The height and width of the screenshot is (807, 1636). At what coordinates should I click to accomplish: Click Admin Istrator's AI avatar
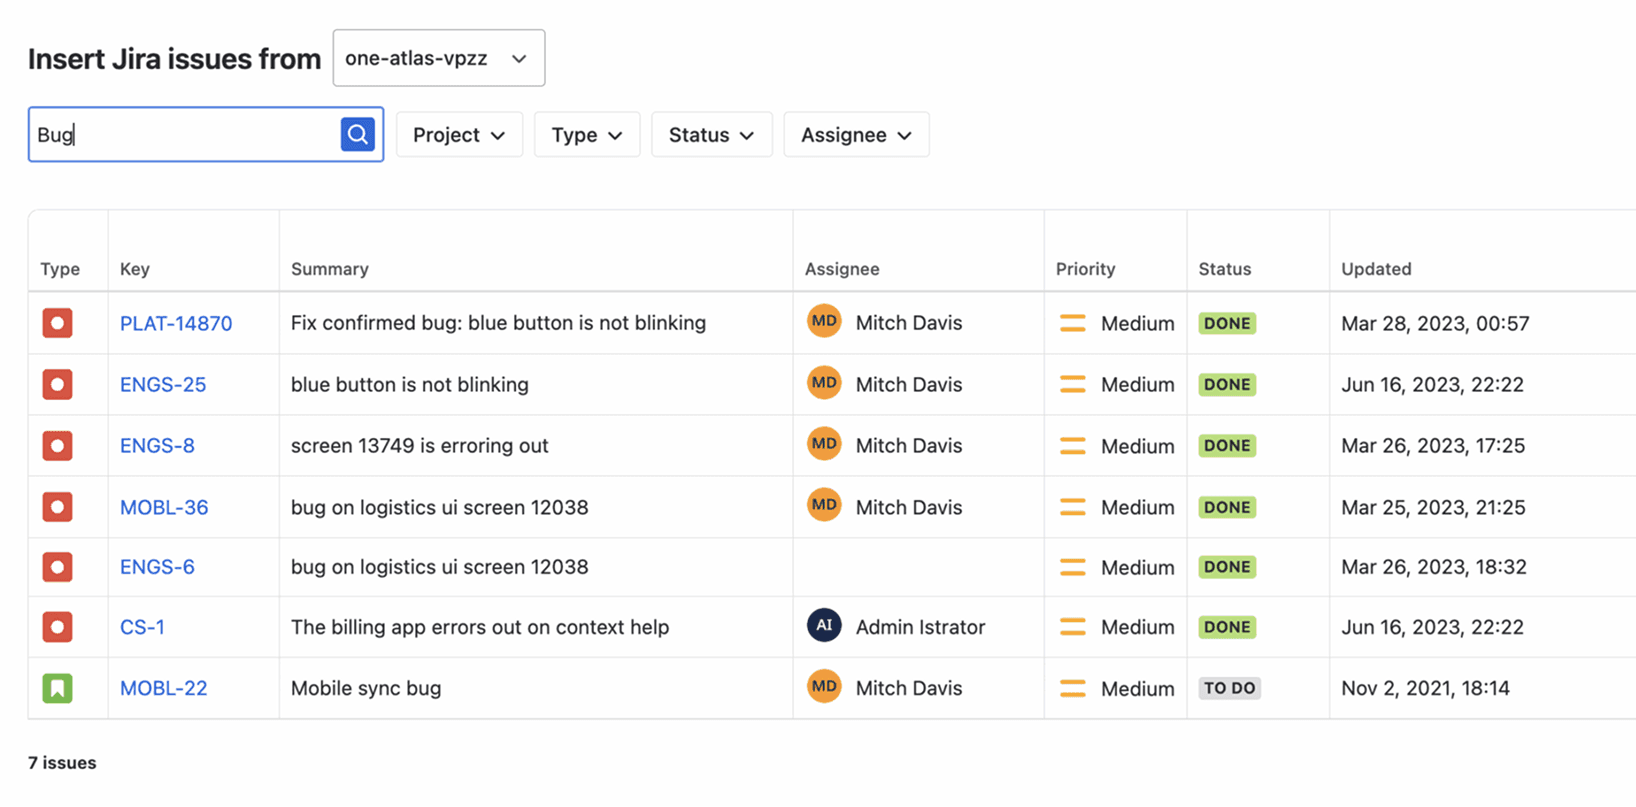point(824,627)
